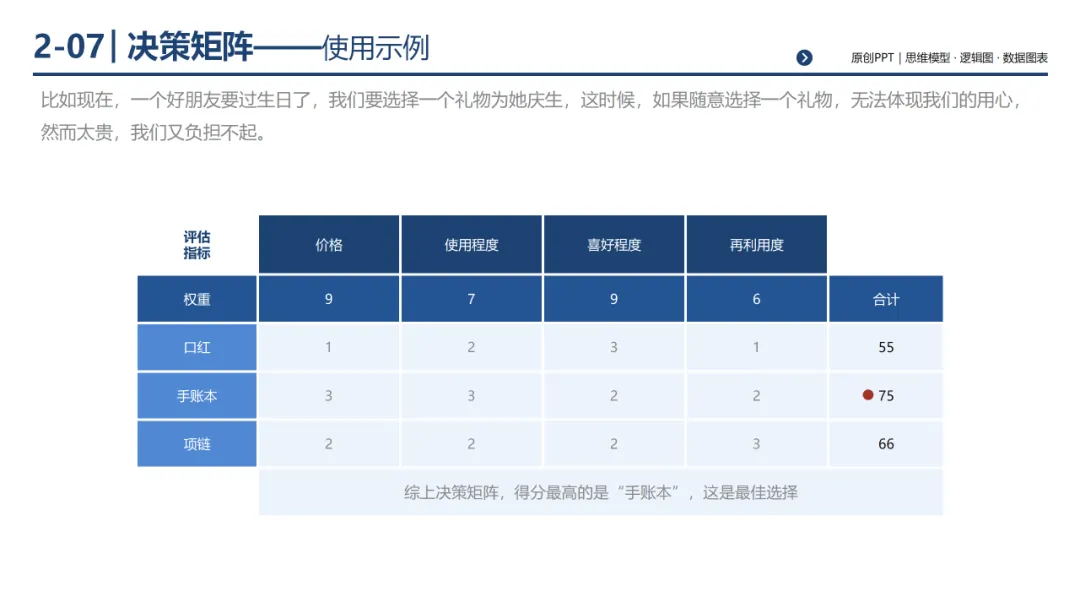Click the "使用程度" column header

point(471,242)
